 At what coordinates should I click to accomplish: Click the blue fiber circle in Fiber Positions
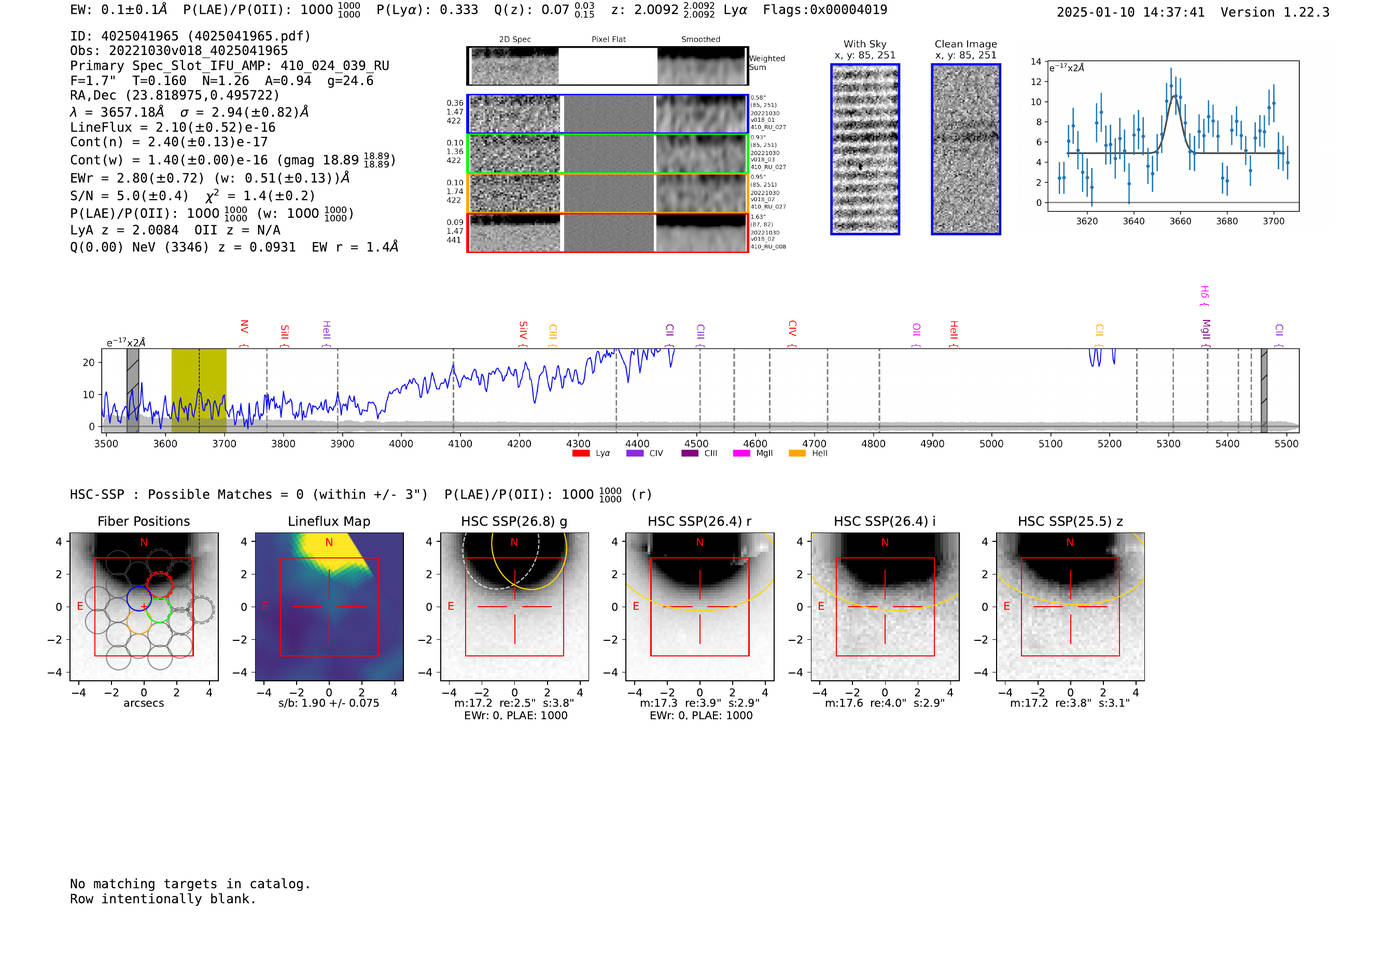[x=139, y=600]
